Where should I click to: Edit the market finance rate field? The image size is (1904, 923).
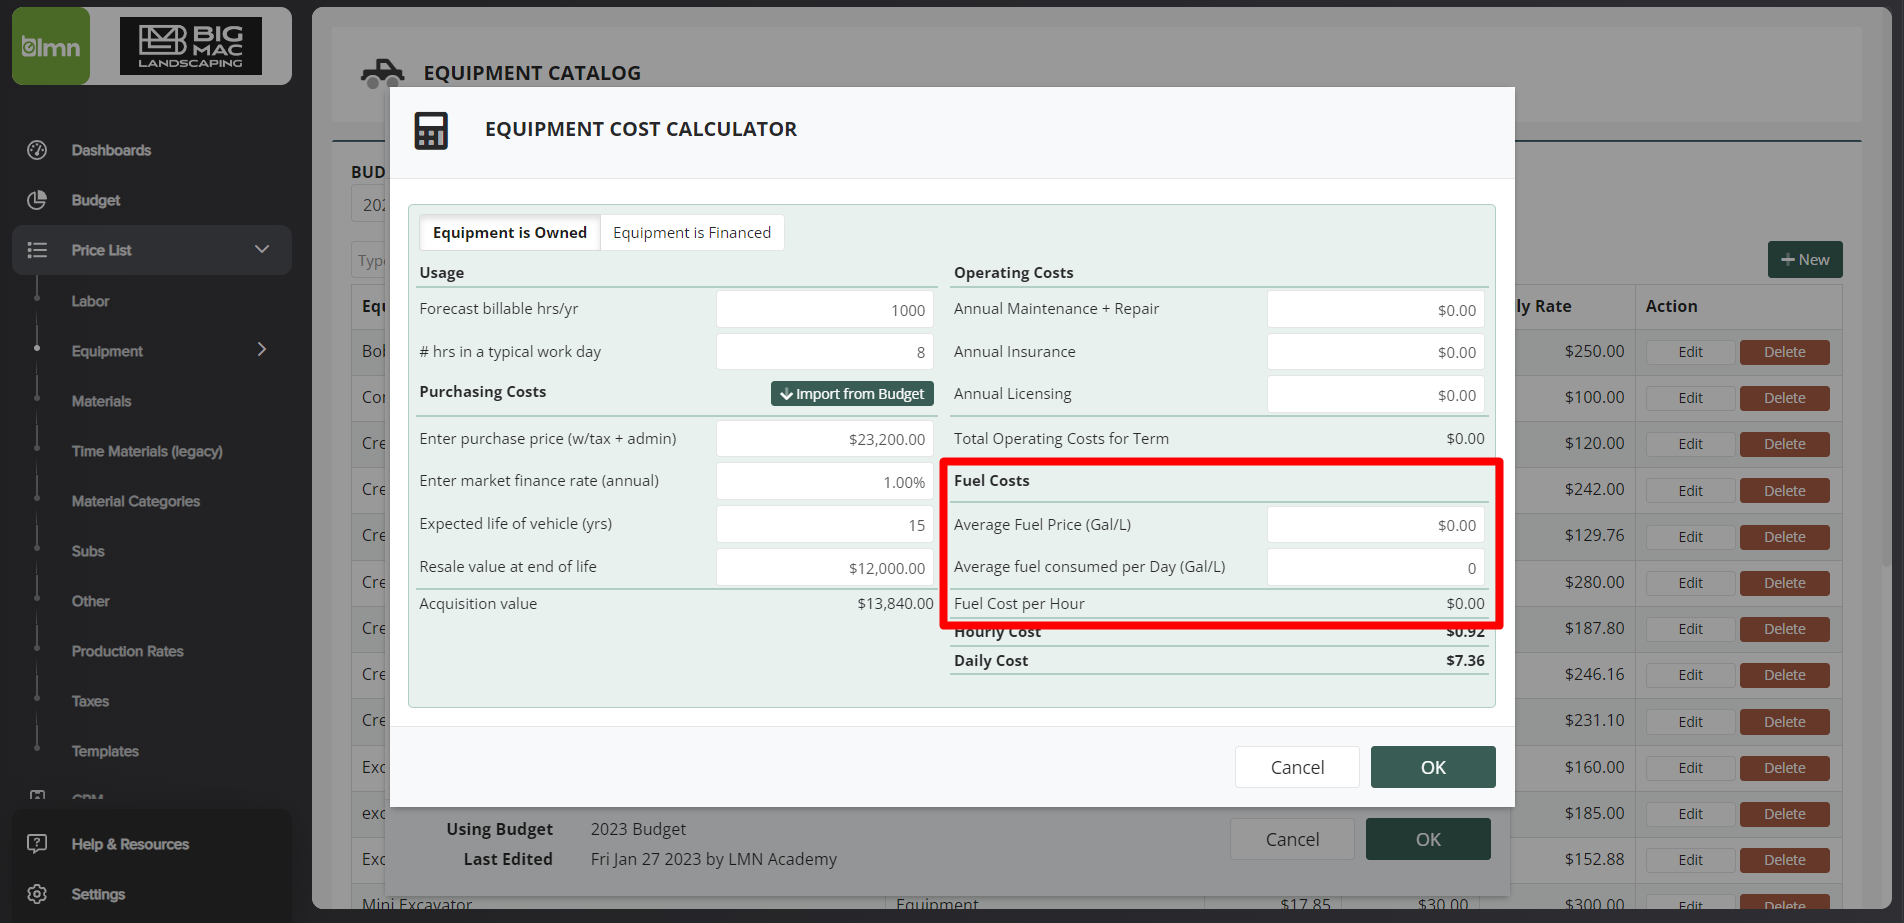[825, 482]
